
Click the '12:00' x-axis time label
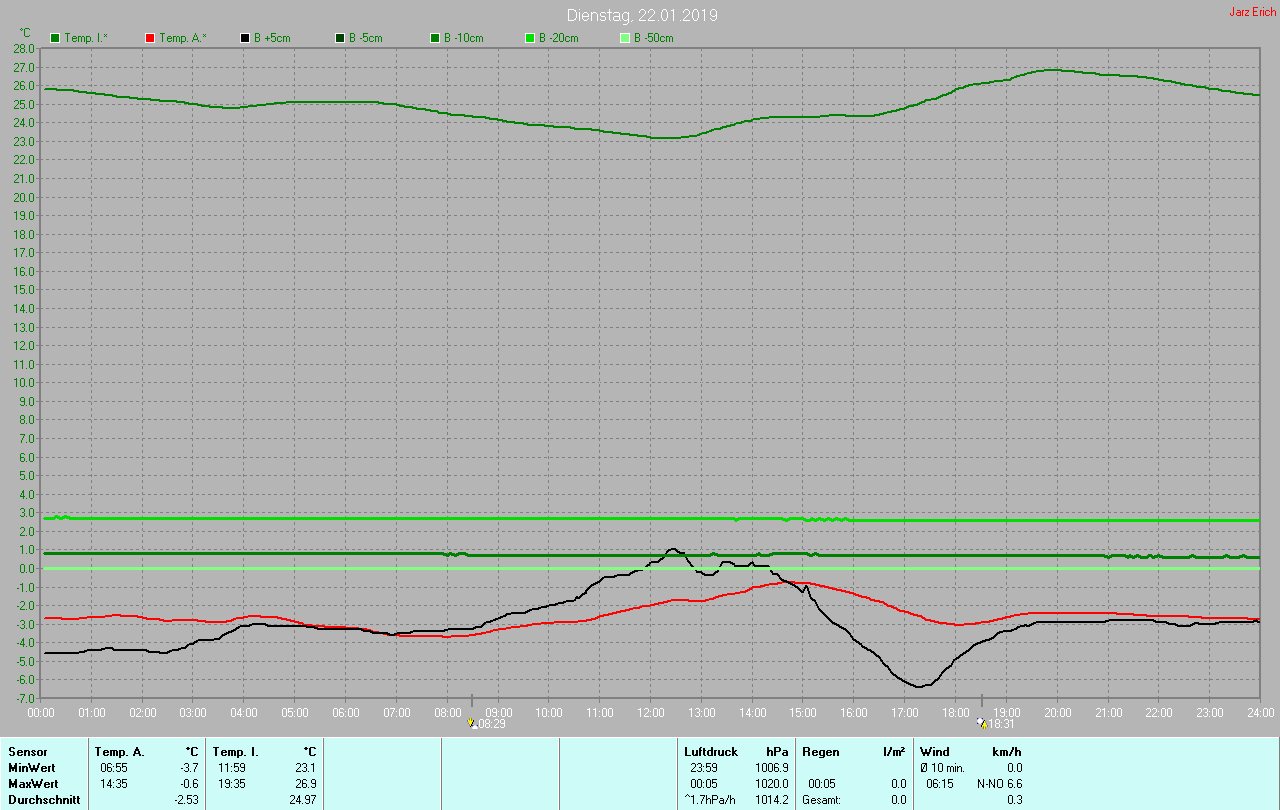[x=650, y=713]
